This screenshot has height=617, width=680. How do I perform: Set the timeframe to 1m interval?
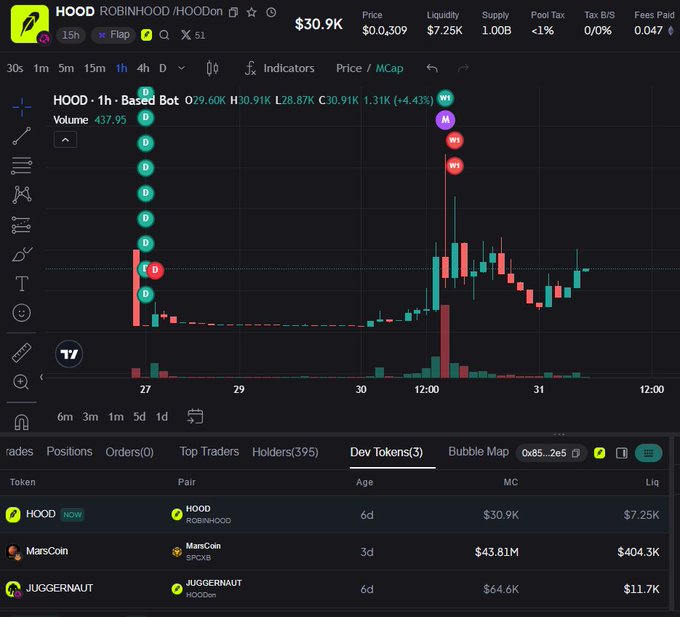[x=41, y=68]
